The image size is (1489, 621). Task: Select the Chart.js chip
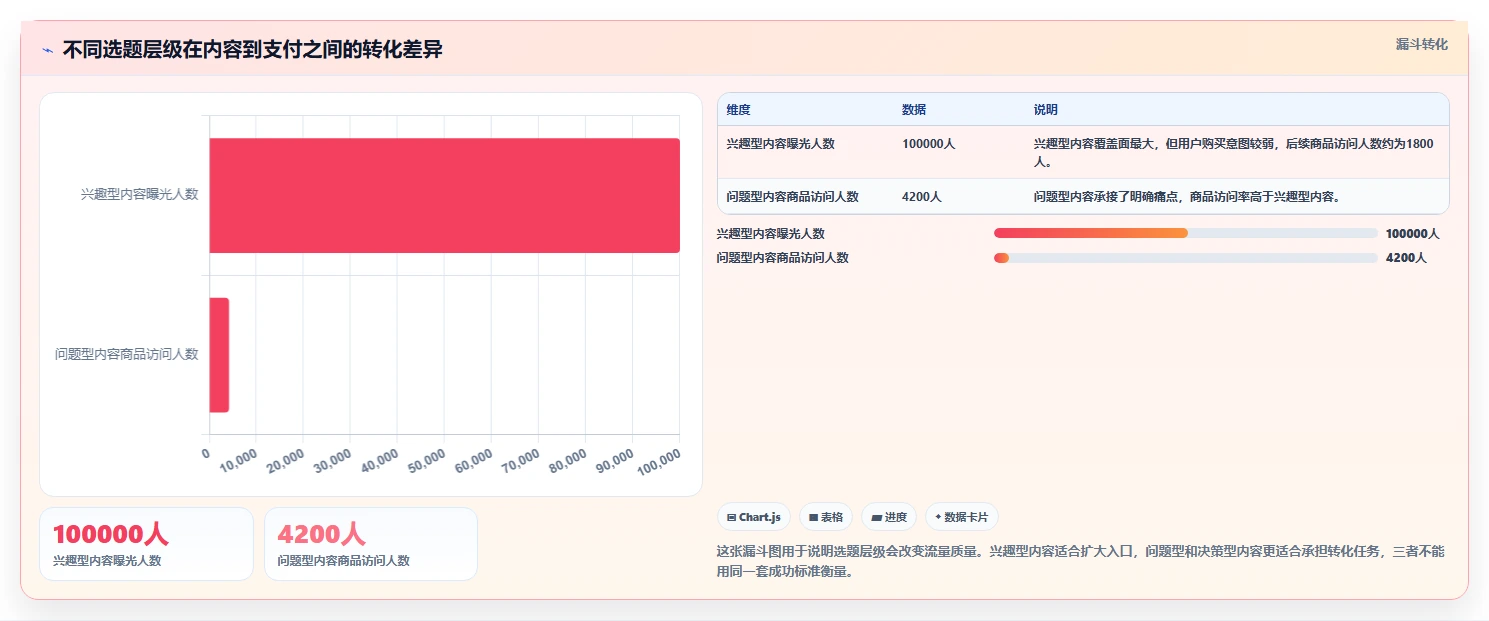click(x=754, y=517)
